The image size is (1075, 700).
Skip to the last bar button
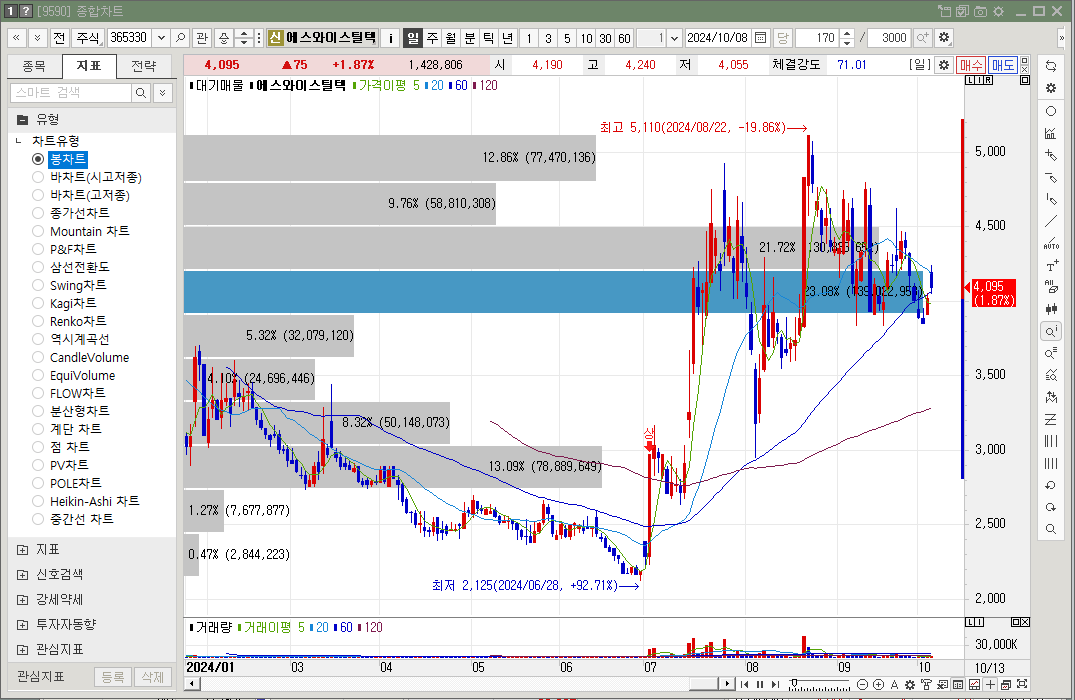pos(775,684)
